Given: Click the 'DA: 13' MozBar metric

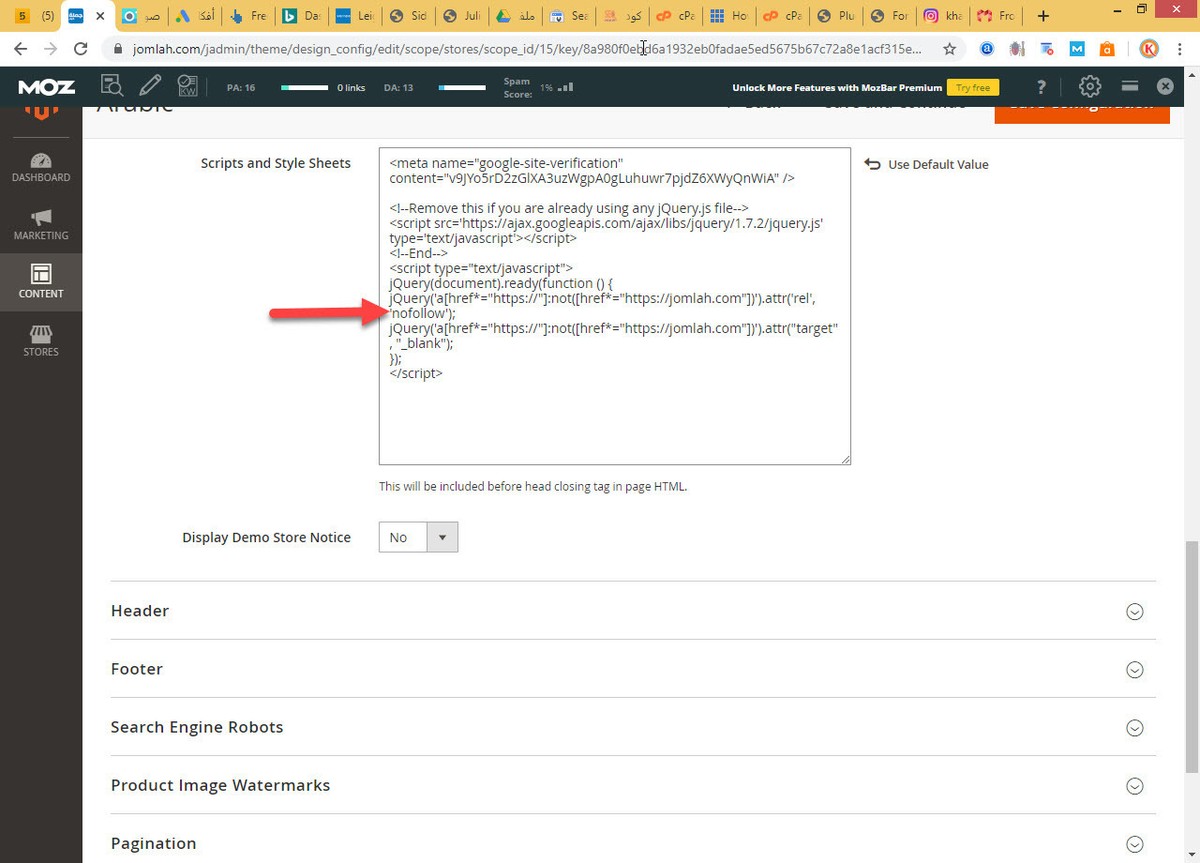Looking at the screenshot, I should click(x=398, y=87).
